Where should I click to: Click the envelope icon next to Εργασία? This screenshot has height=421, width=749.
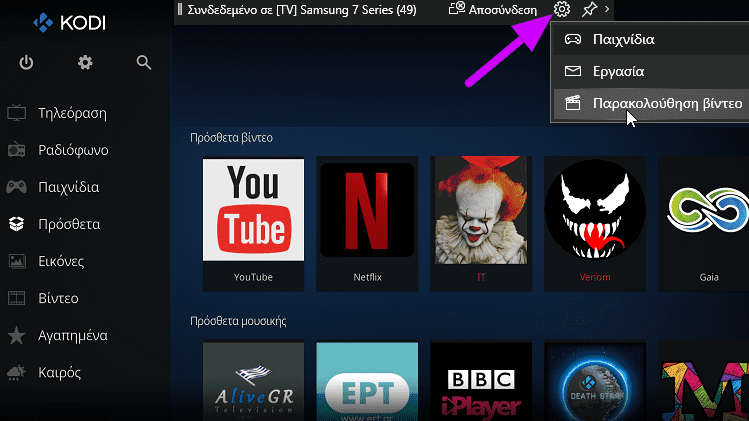(x=573, y=71)
